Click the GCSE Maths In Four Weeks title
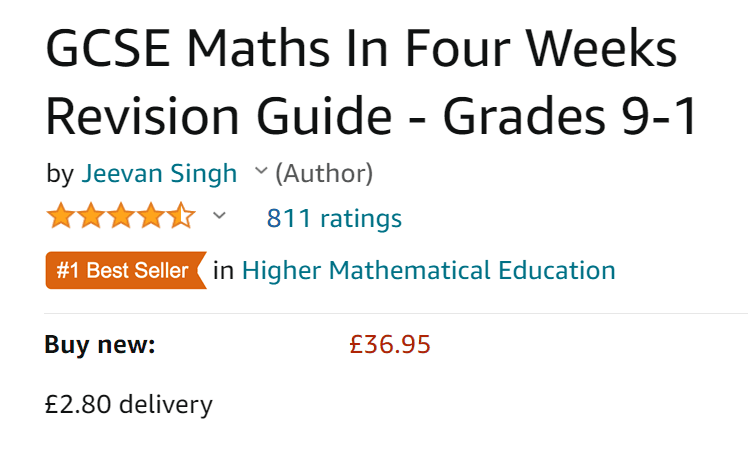748x450 pixels. tap(361, 48)
